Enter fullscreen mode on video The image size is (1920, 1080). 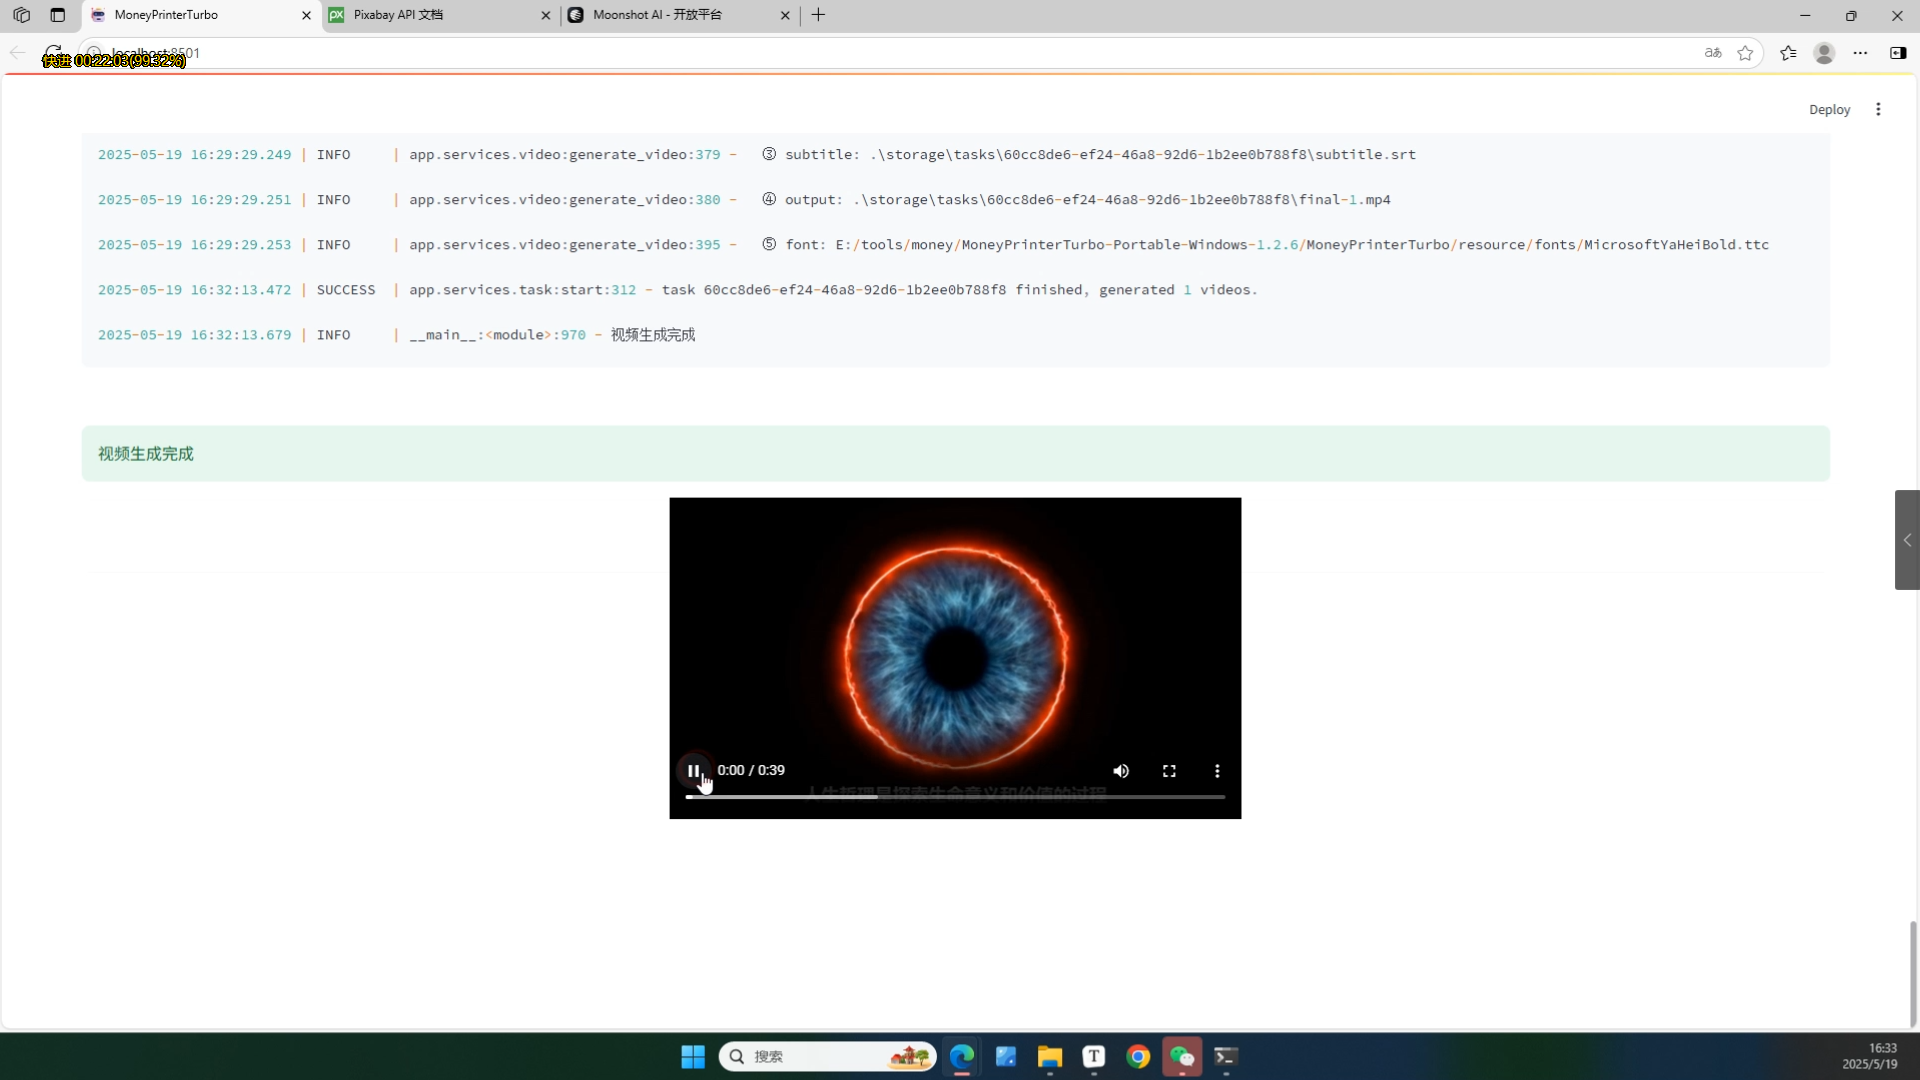coord(1169,771)
